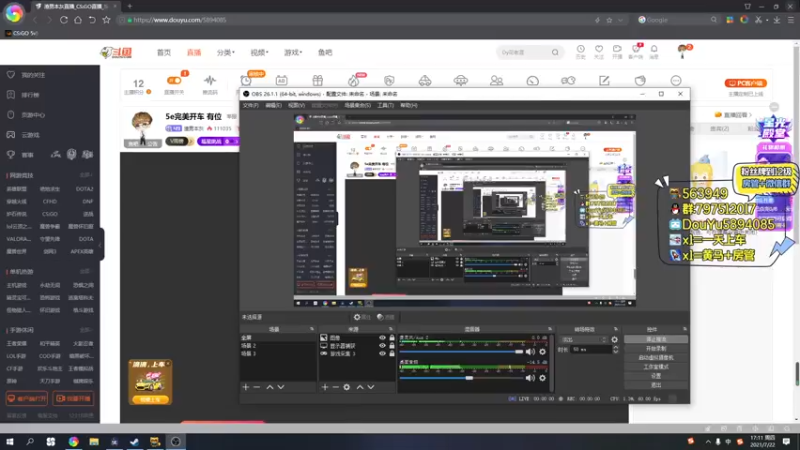Open the OBS File menu
Viewport: 800px width, 450px height.
coord(250,105)
